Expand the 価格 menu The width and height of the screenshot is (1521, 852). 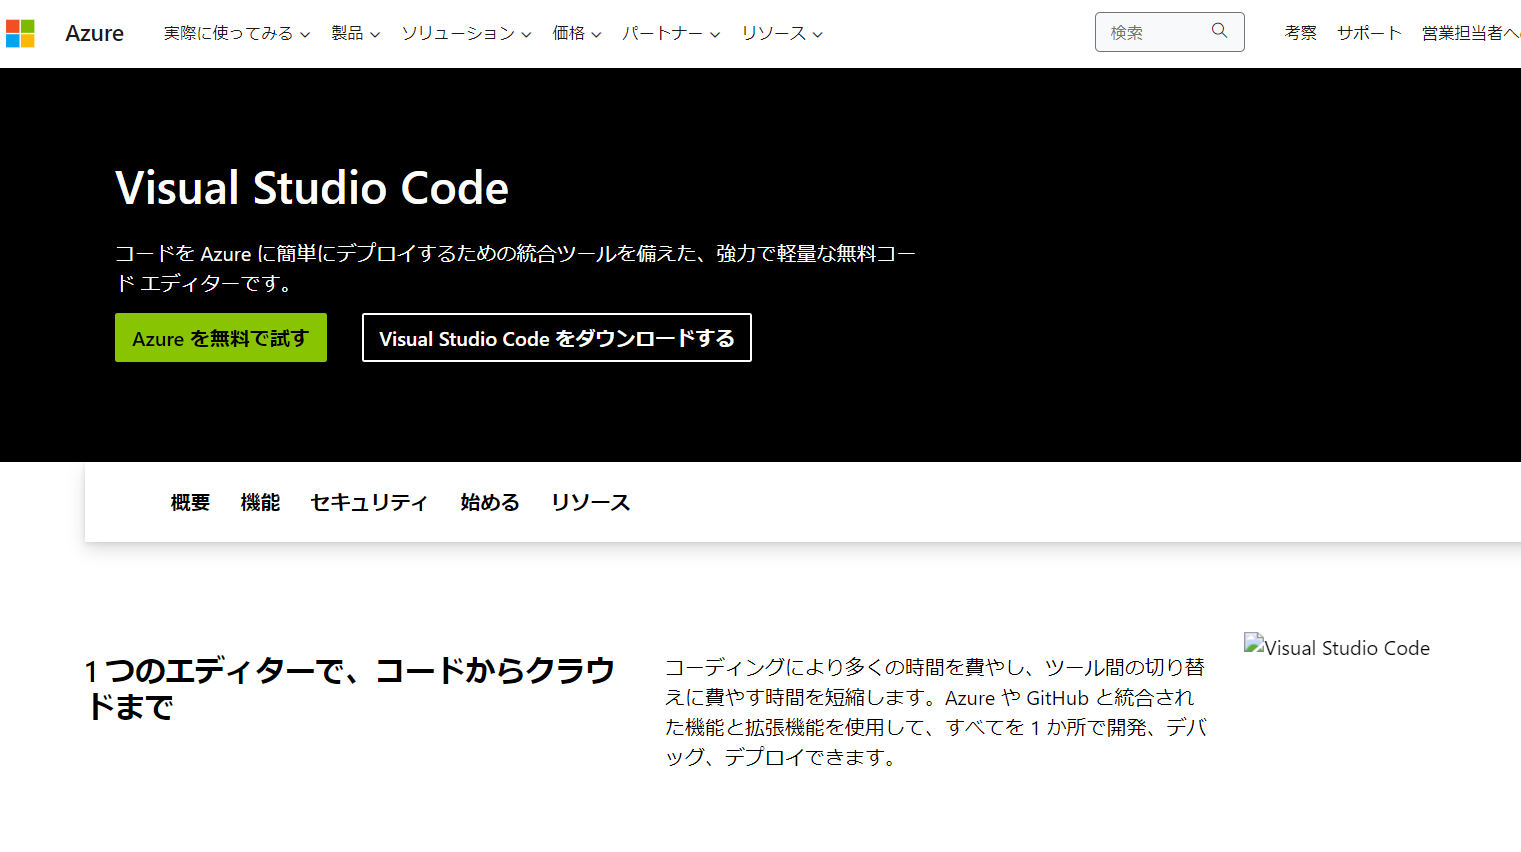[x=577, y=33]
